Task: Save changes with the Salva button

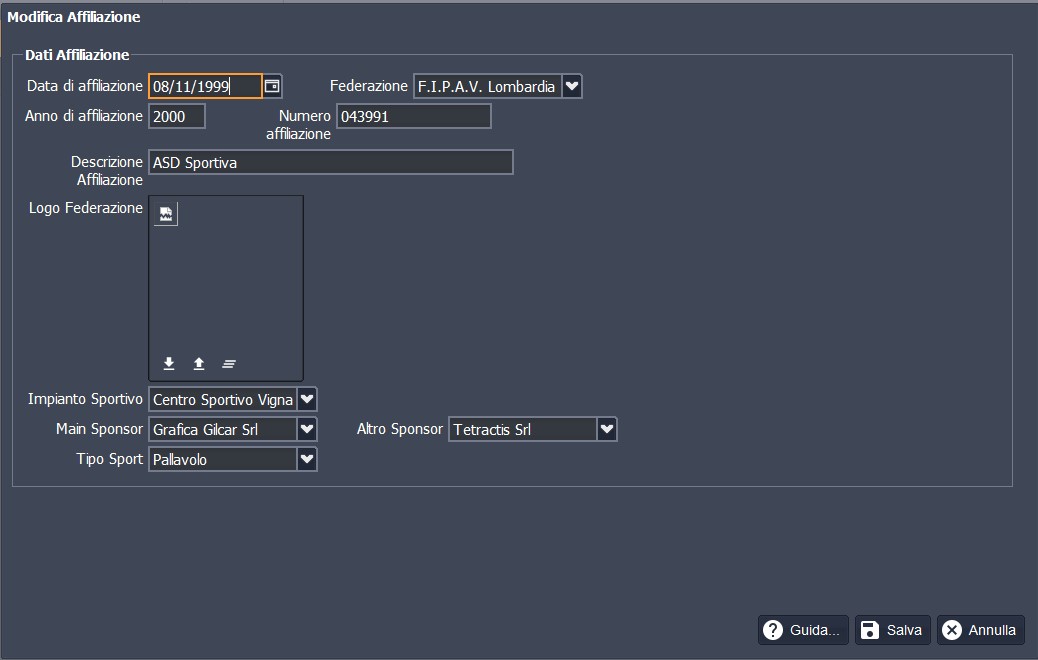Action: pyautogui.click(x=892, y=630)
